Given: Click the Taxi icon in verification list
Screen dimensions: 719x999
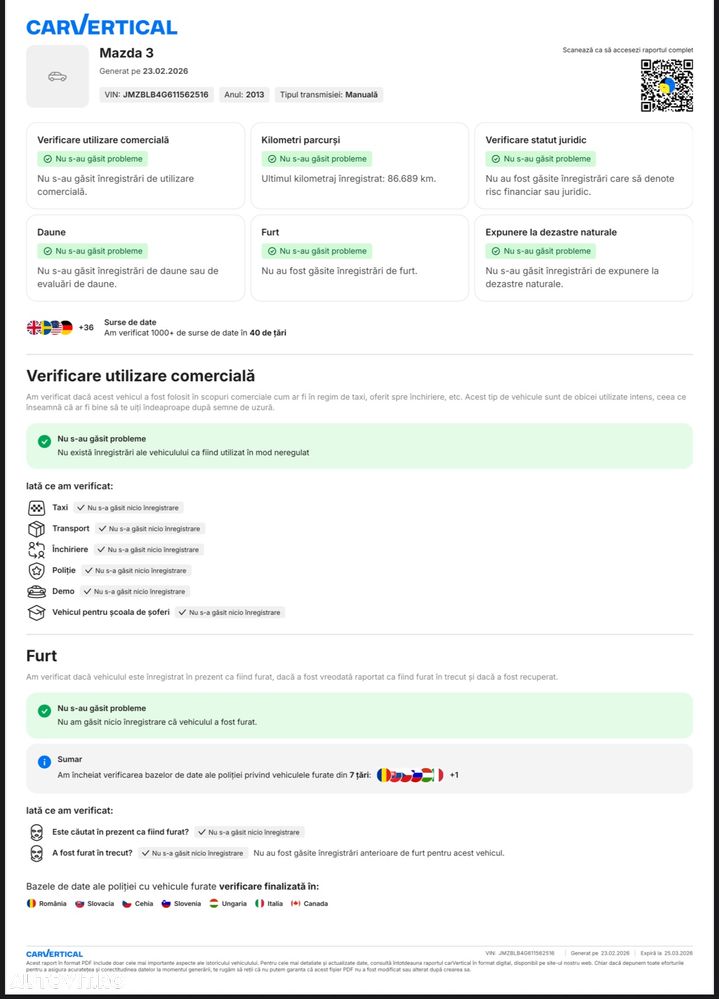Looking at the screenshot, I should [36, 508].
